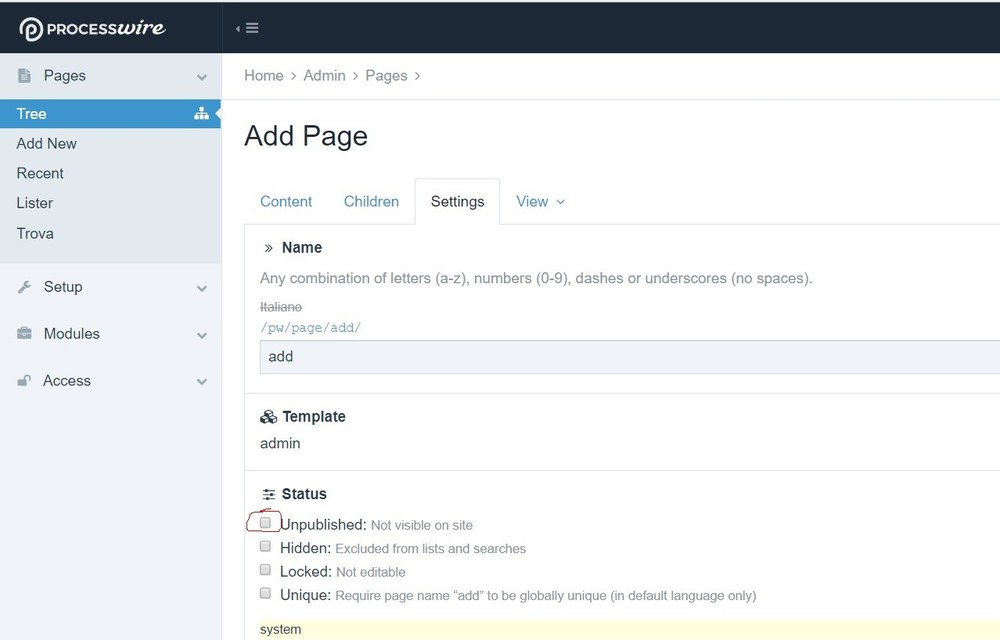Open Add New in sidebar
1000x640 pixels.
tap(47, 144)
